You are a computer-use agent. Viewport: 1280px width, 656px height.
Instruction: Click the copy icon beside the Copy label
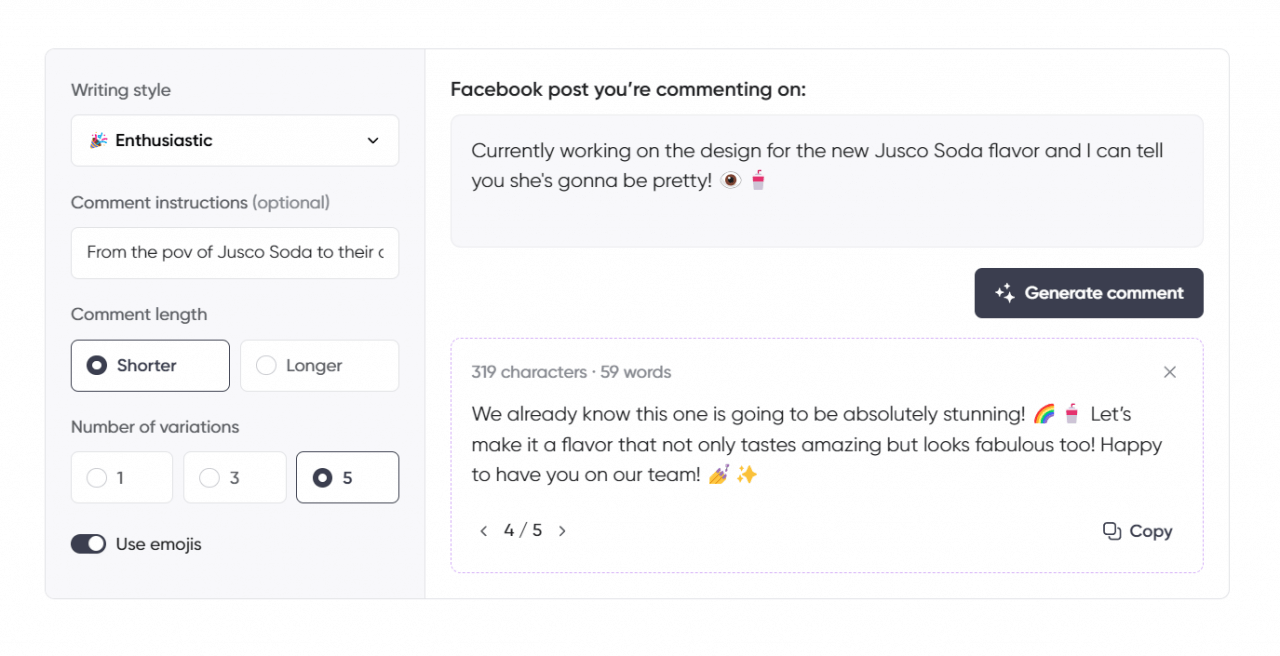click(x=1111, y=531)
